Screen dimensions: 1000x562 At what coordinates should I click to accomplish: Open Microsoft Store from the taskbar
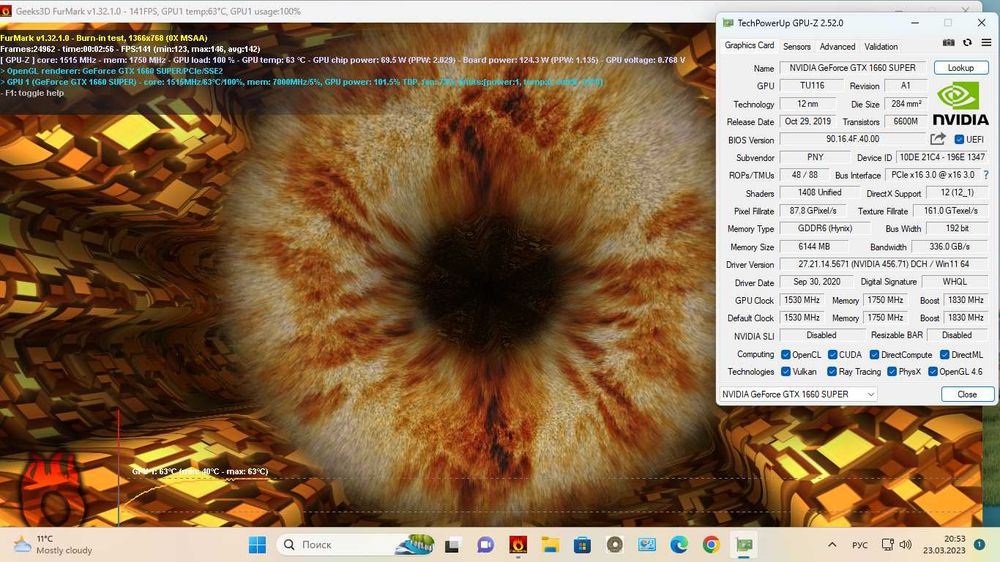[x=582, y=545]
